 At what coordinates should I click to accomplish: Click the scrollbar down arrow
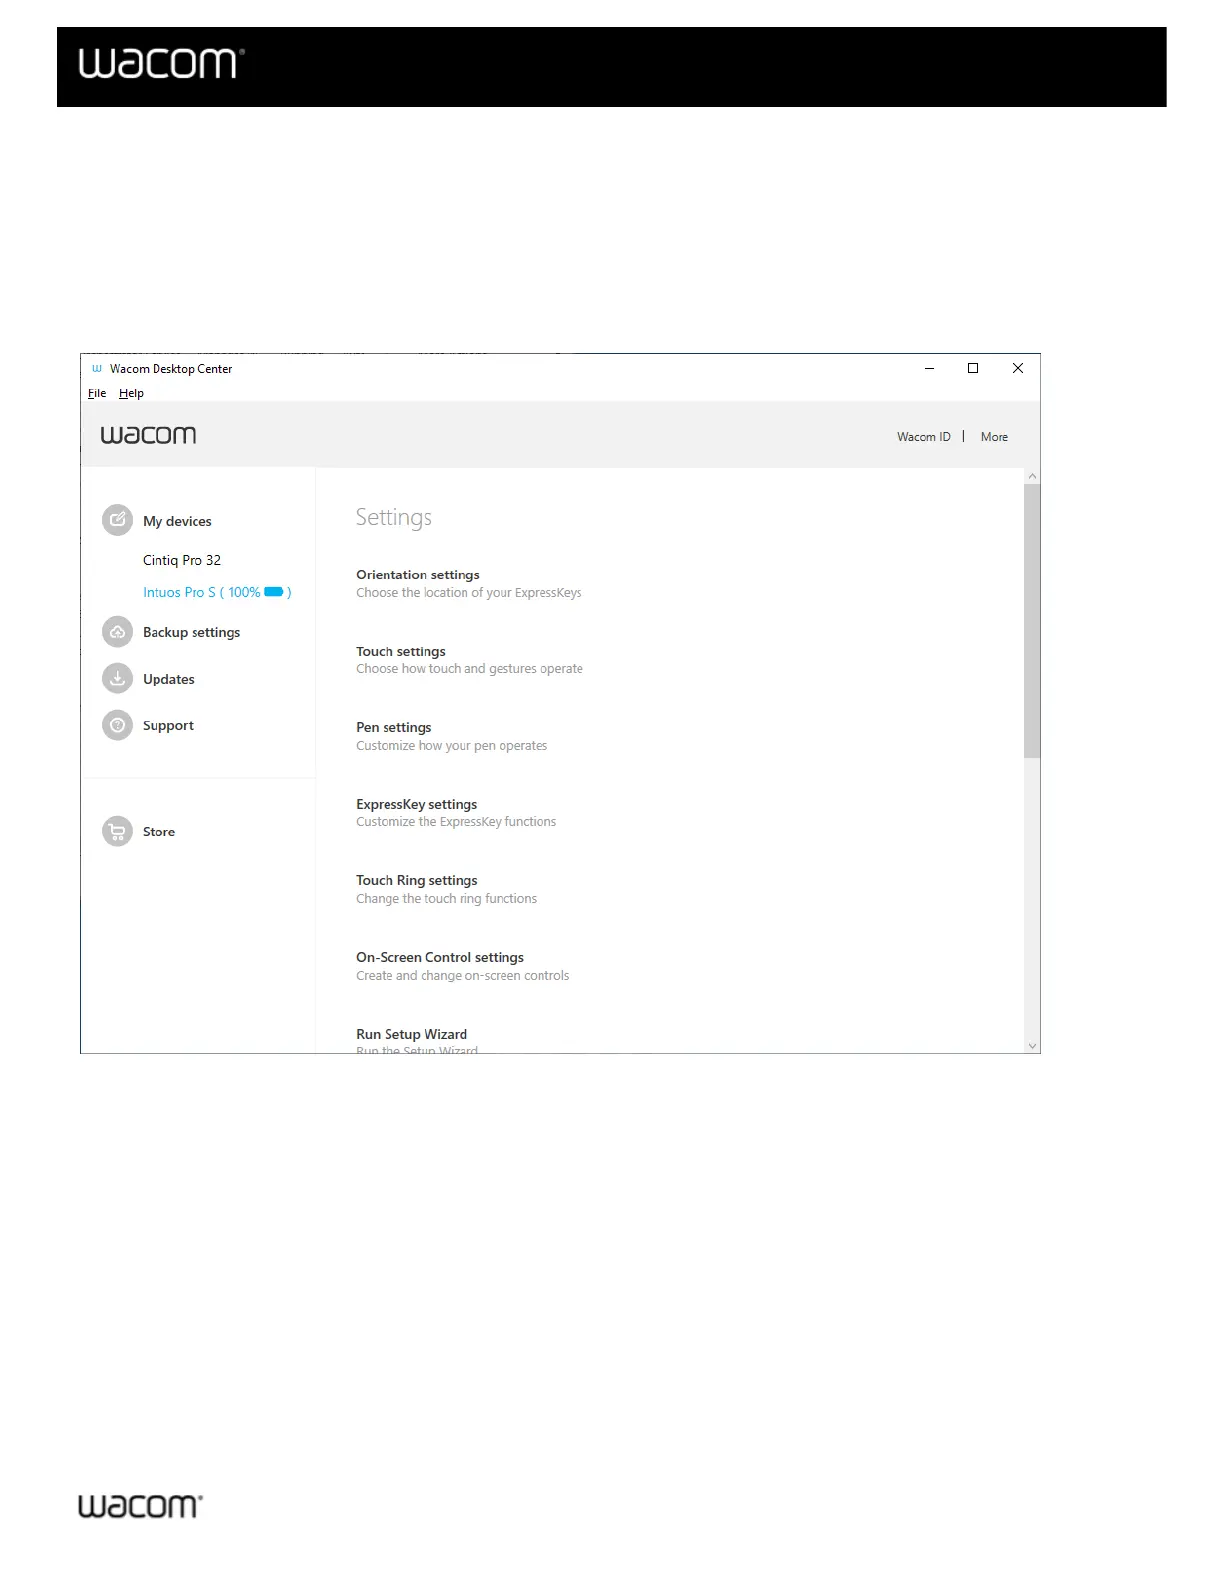click(1032, 1045)
